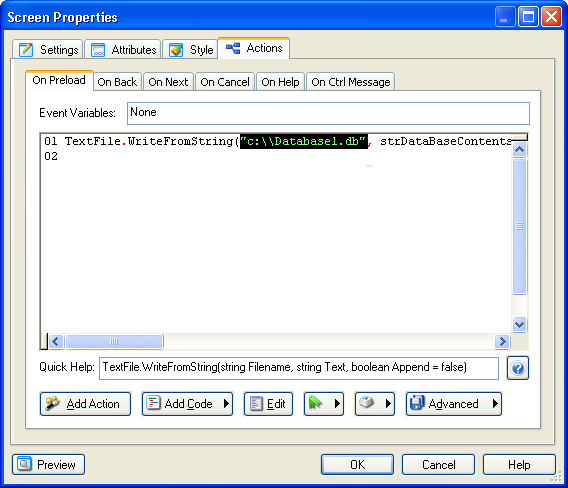Viewport: 568px width, 488px height.
Task: Open the green arrow dropdown button
Action: 323,404
